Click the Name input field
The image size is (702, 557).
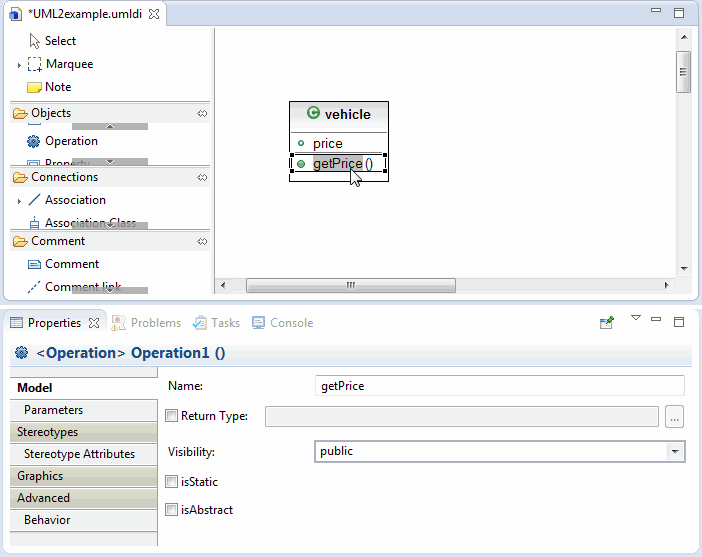click(x=499, y=386)
